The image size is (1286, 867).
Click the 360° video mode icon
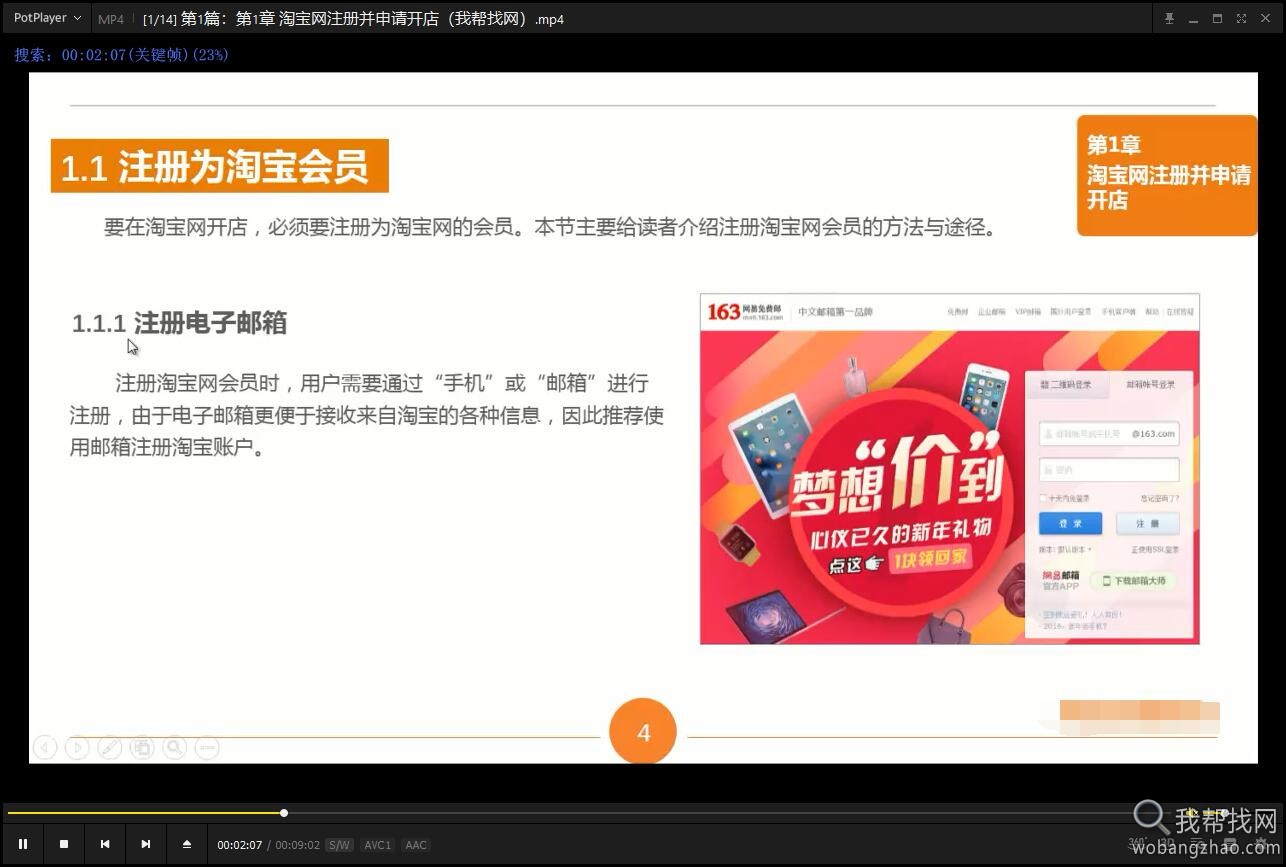point(1138,844)
